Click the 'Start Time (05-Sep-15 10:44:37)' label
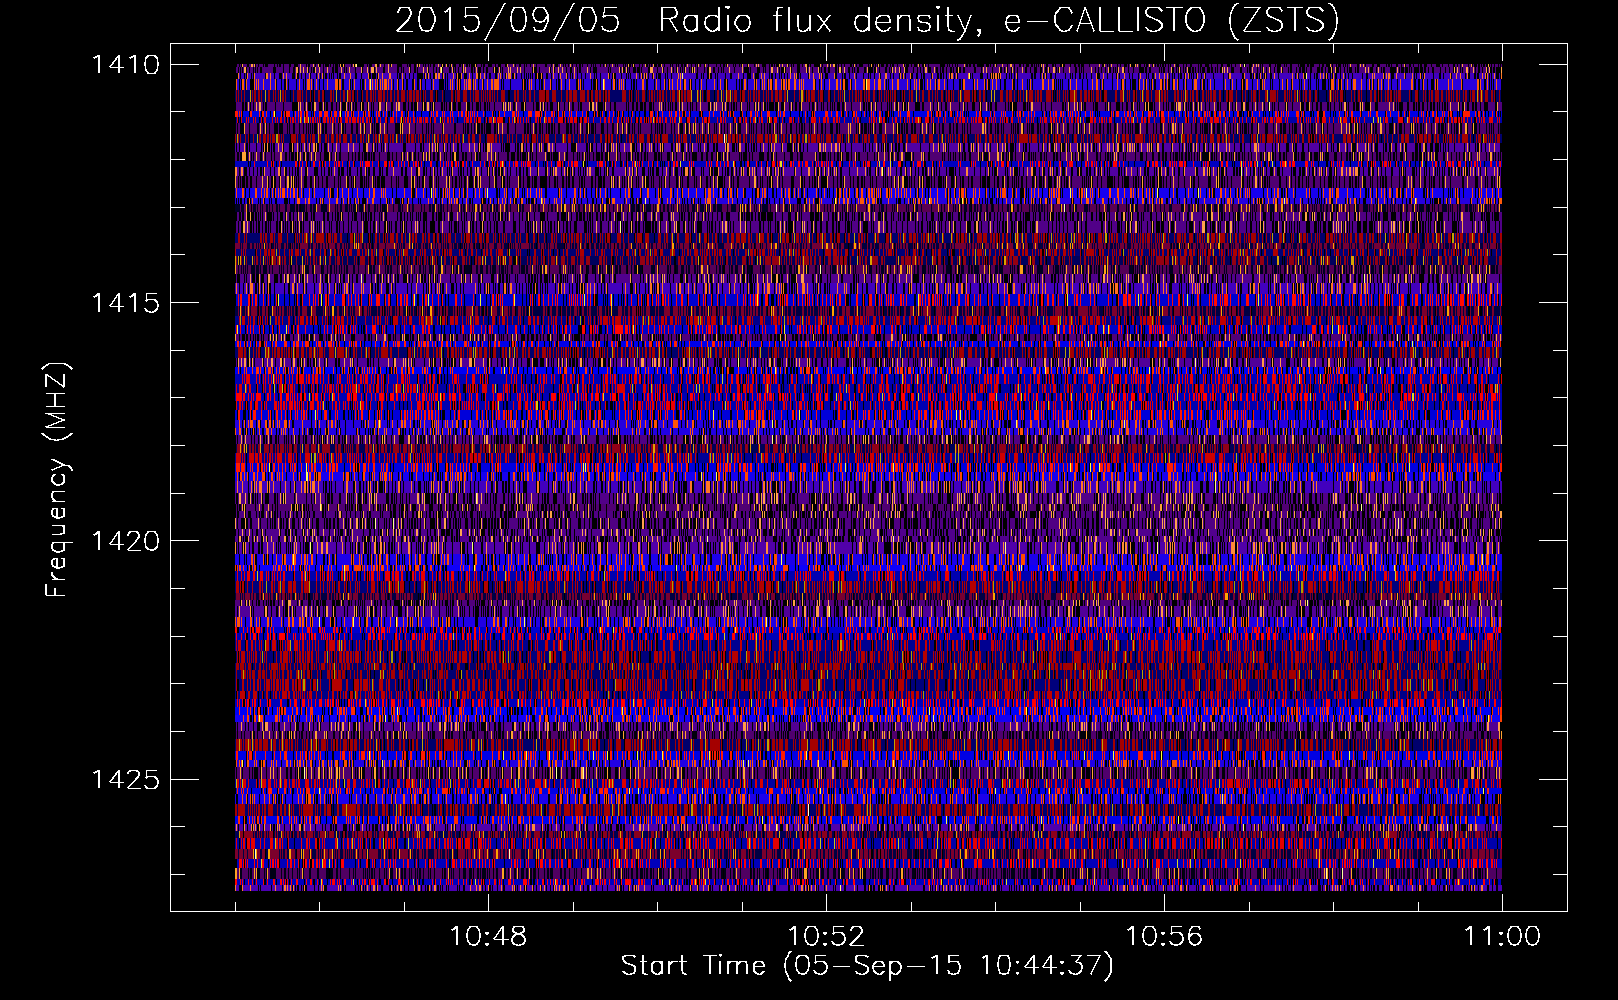 867,966
